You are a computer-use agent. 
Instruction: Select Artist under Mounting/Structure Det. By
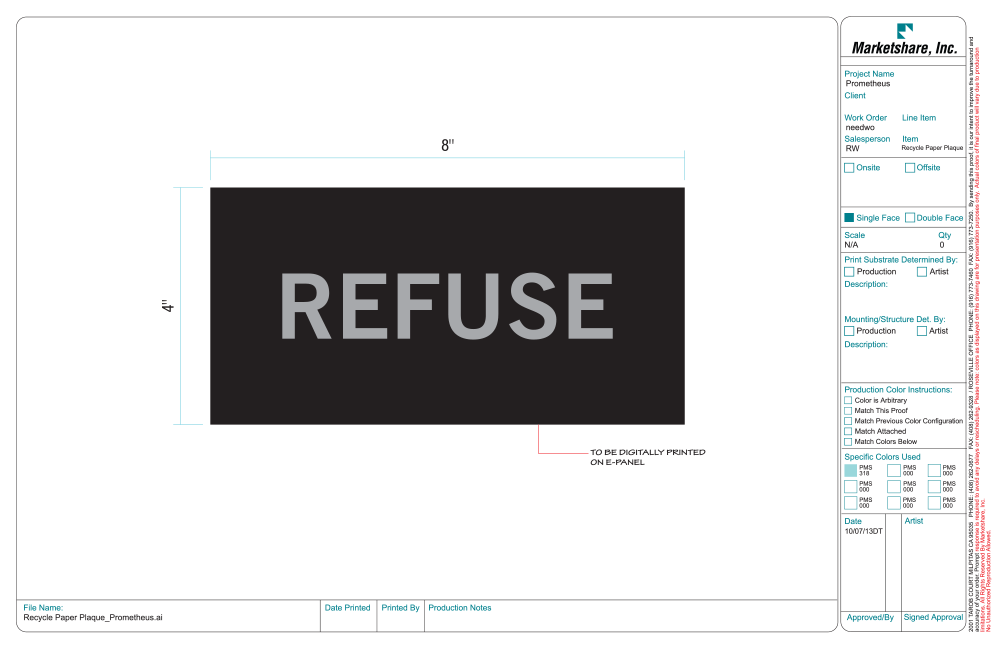(922, 331)
